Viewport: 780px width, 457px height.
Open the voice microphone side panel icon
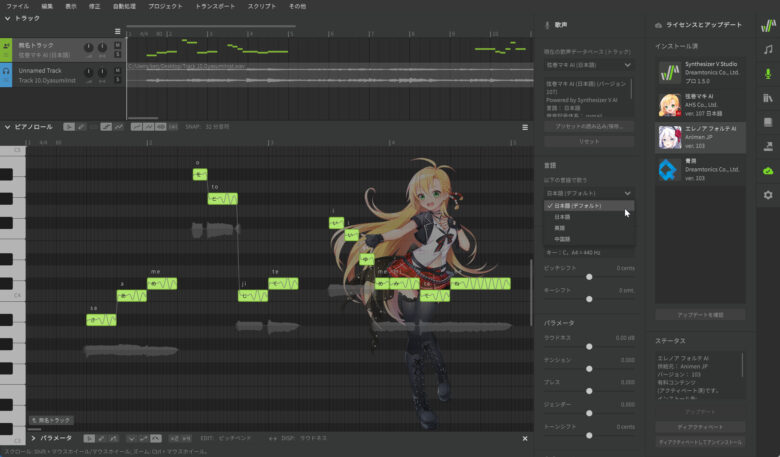coord(769,74)
